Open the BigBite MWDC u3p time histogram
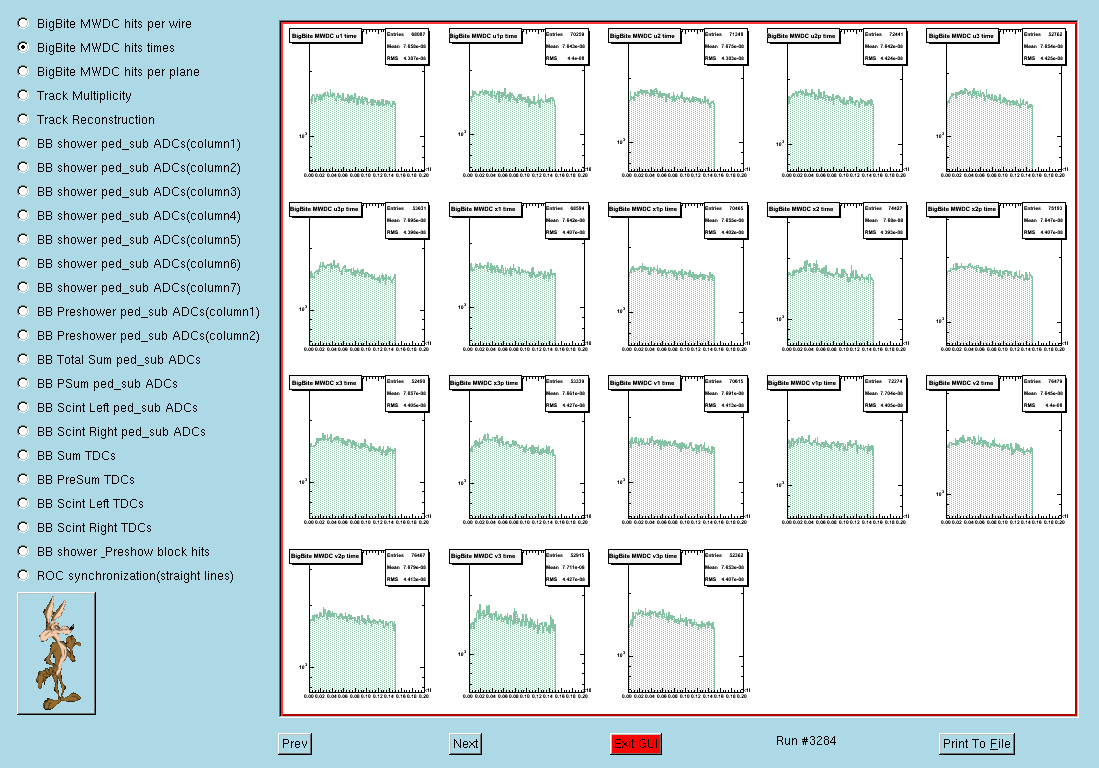This screenshot has height=768, width=1099. pyautogui.click(x=359, y=276)
